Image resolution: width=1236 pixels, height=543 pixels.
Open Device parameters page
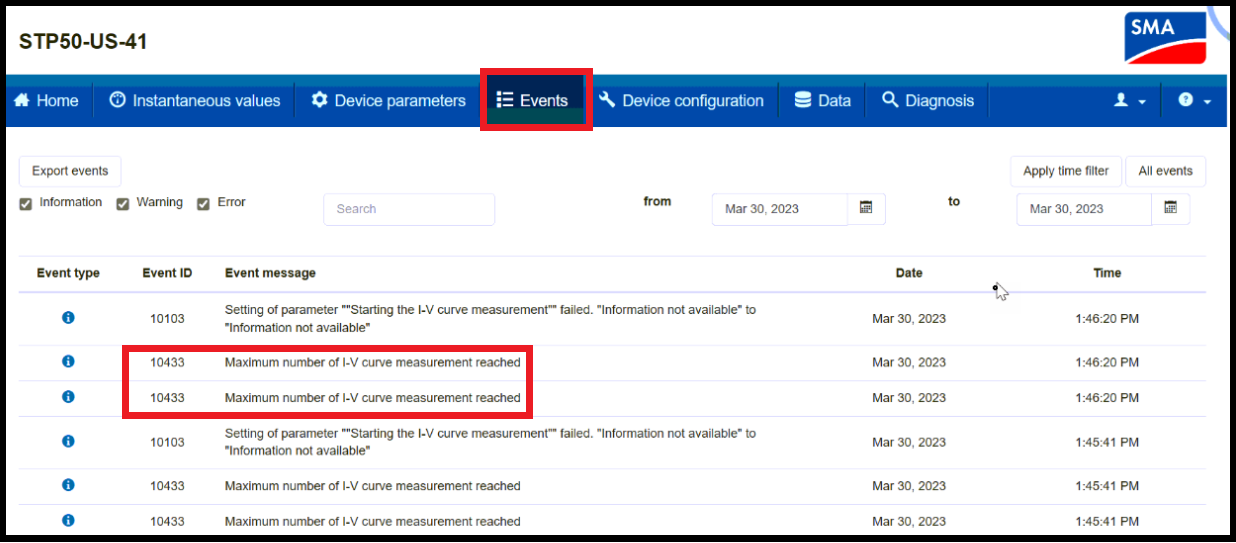pyautogui.click(x=388, y=100)
